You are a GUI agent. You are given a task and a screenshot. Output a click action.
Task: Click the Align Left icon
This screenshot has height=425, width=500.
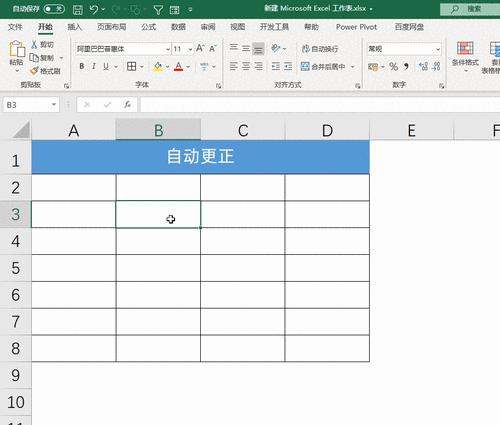point(234,66)
